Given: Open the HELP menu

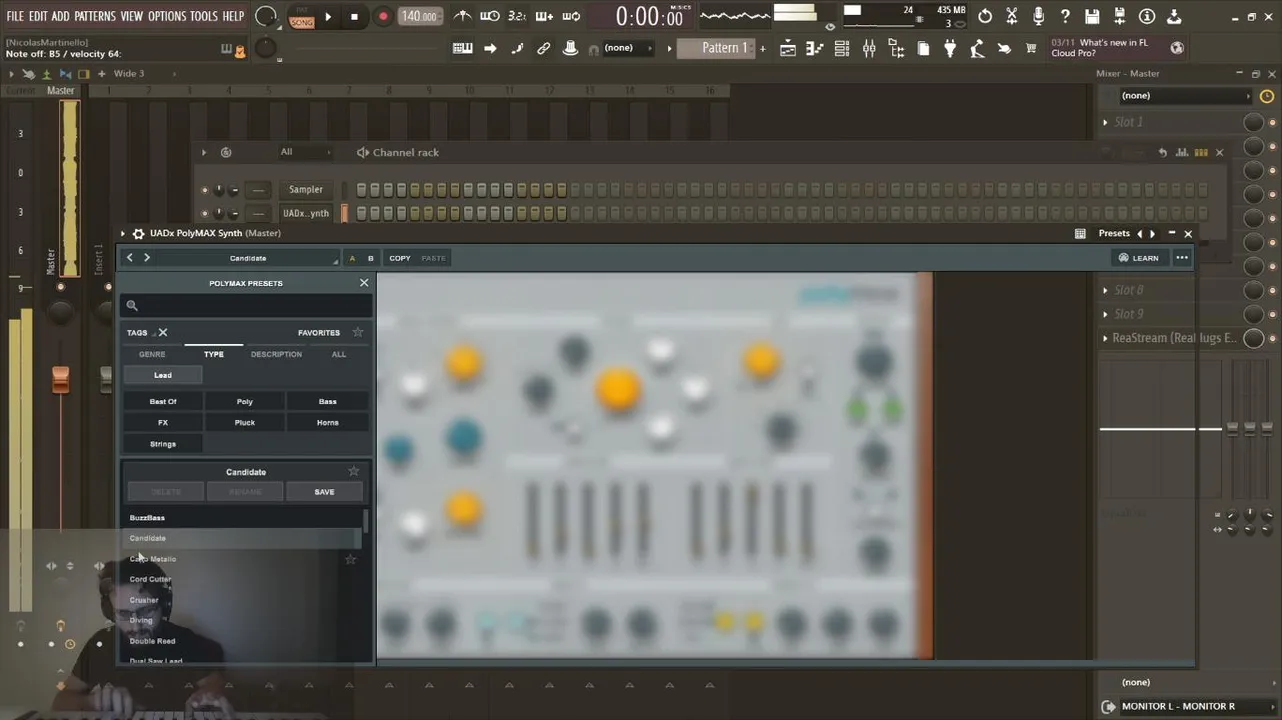Looking at the screenshot, I should point(233,16).
